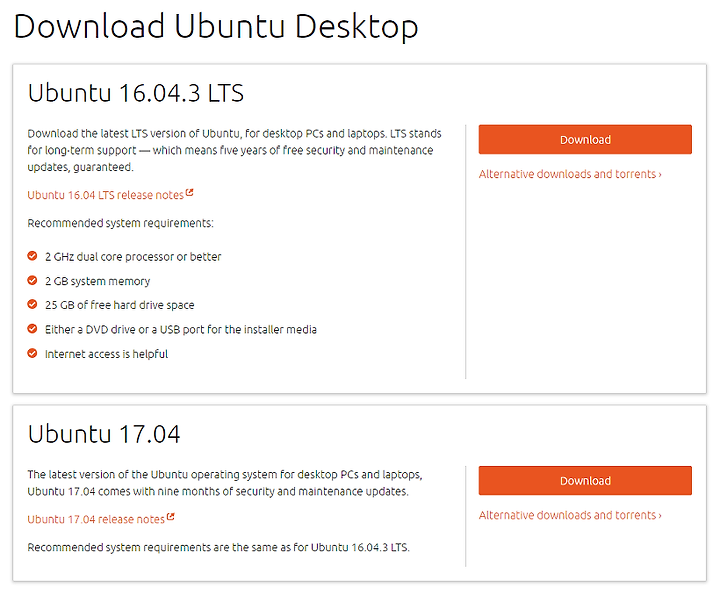Open Ubuntu 17.04 release notes
This screenshot has width=720, height=594.
tap(96, 519)
